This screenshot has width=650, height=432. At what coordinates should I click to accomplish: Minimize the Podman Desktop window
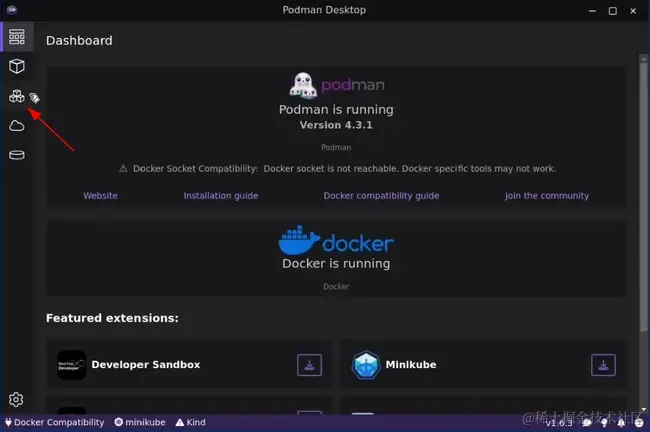coord(592,11)
